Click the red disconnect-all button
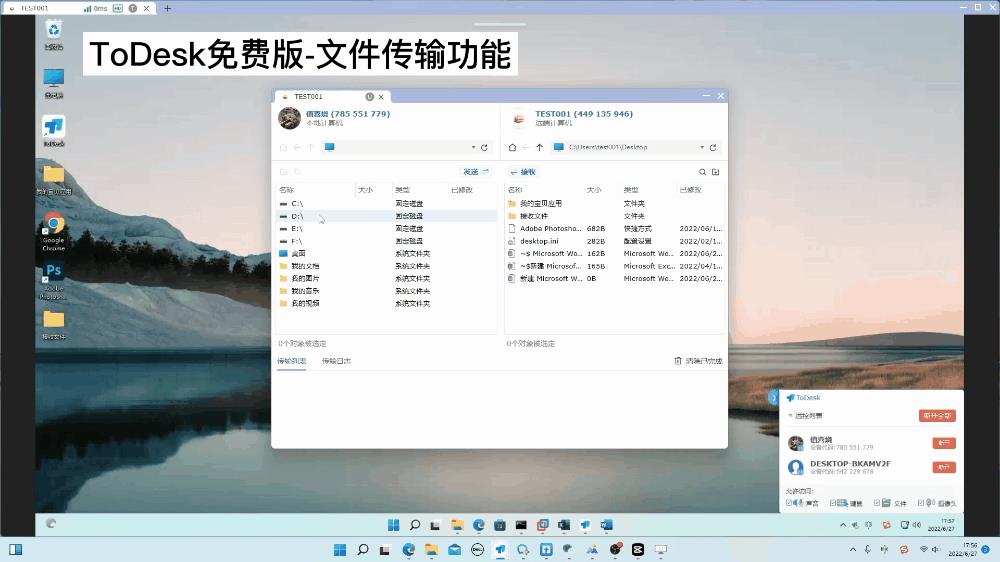 click(937, 415)
